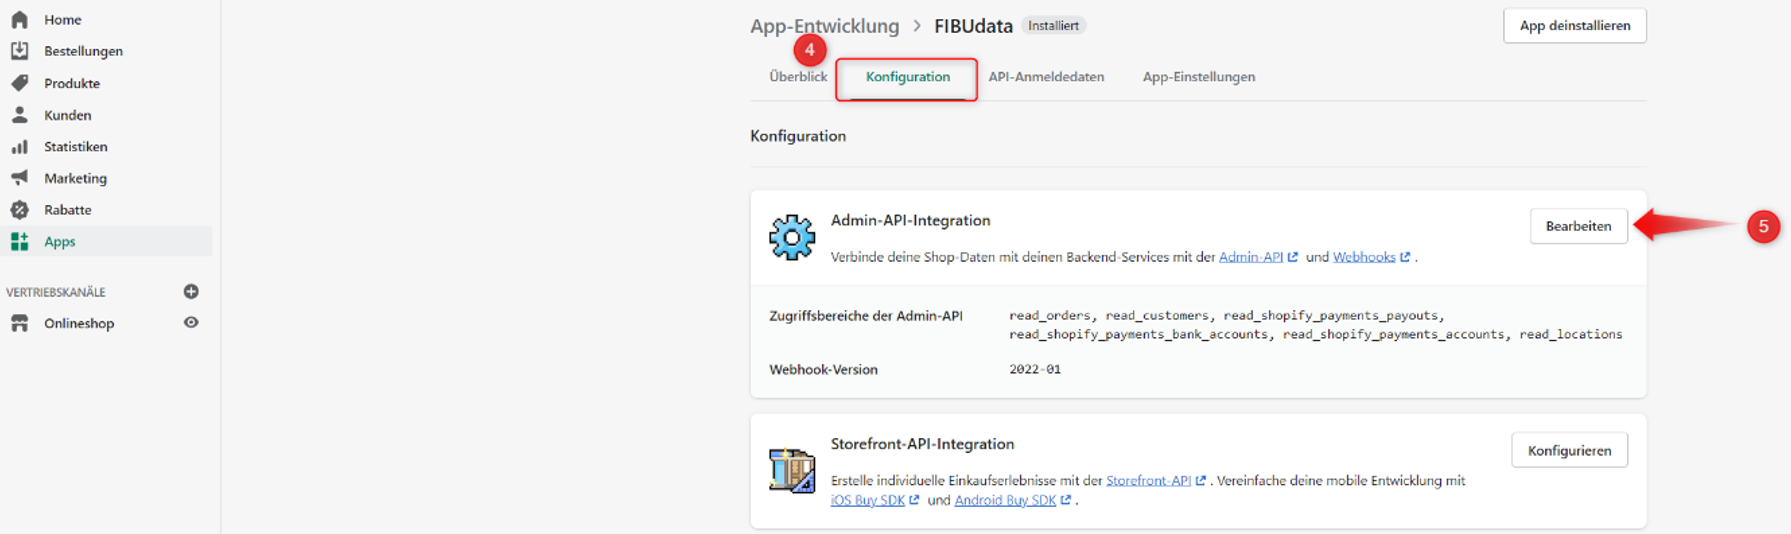
Task: Navigate back via App-Entwicklung breadcrumb
Action: click(x=824, y=26)
